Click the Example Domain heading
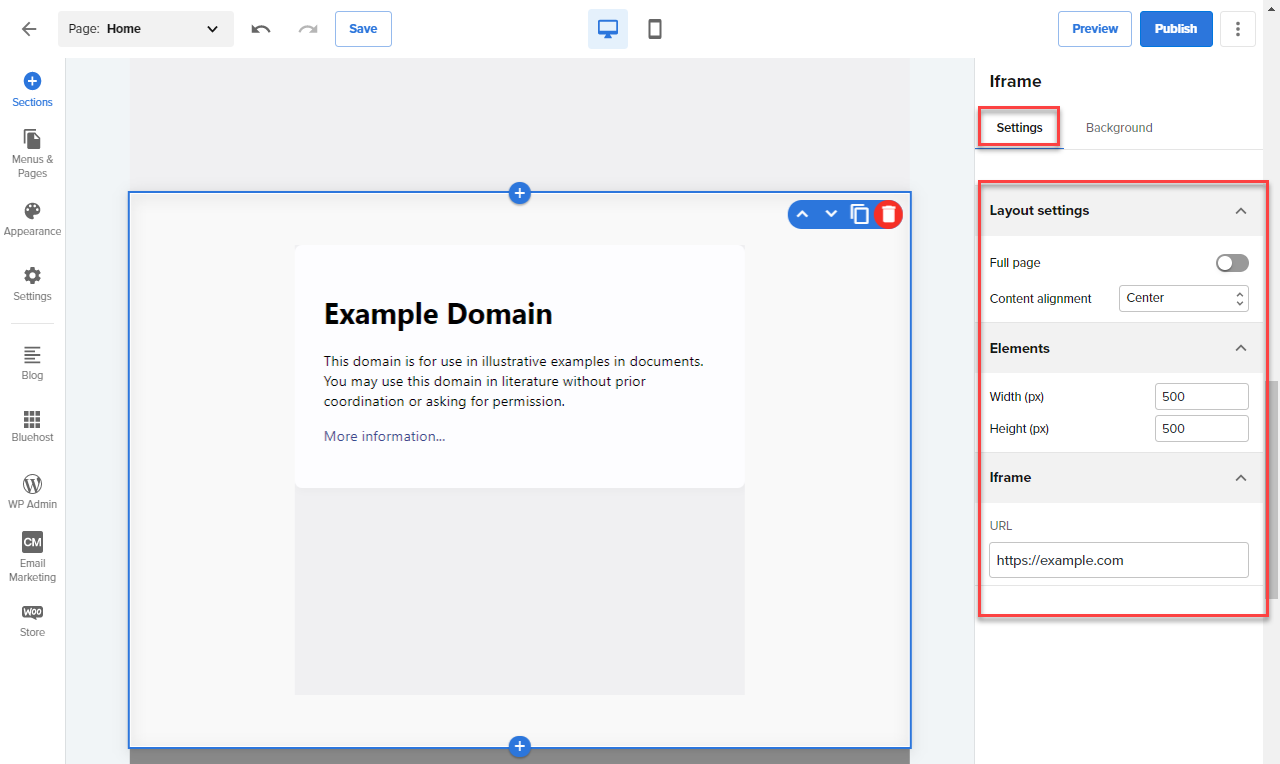This screenshot has width=1280, height=764. click(438, 314)
